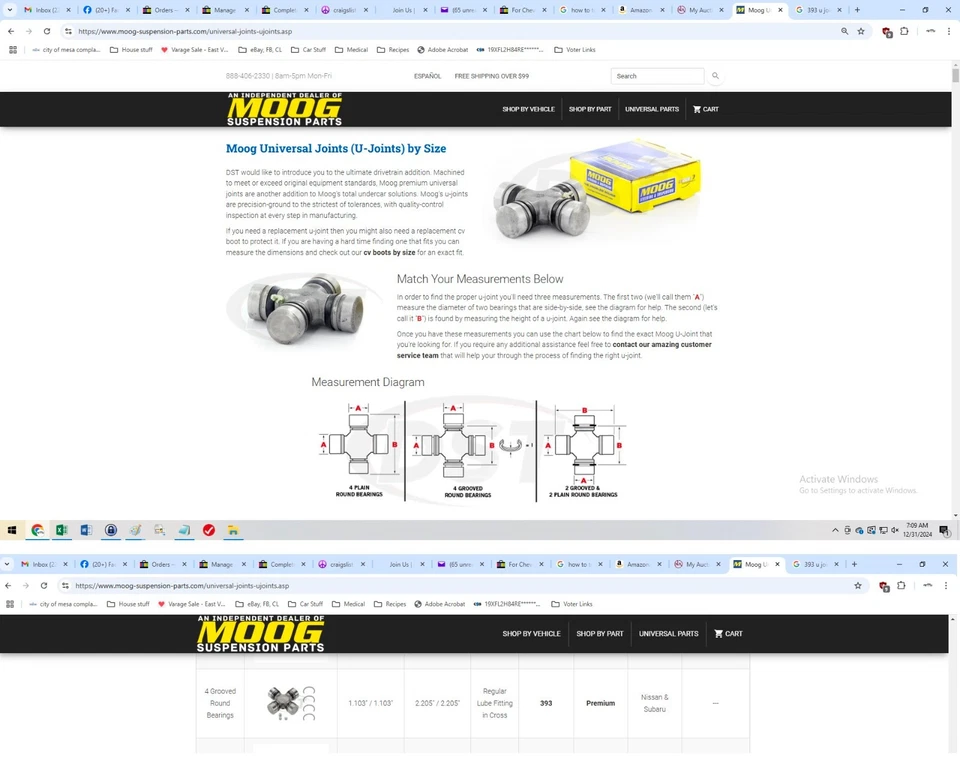Open the Adobe Acrobat bookmark in upper window
The width and height of the screenshot is (960, 760).
tap(443, 50)
